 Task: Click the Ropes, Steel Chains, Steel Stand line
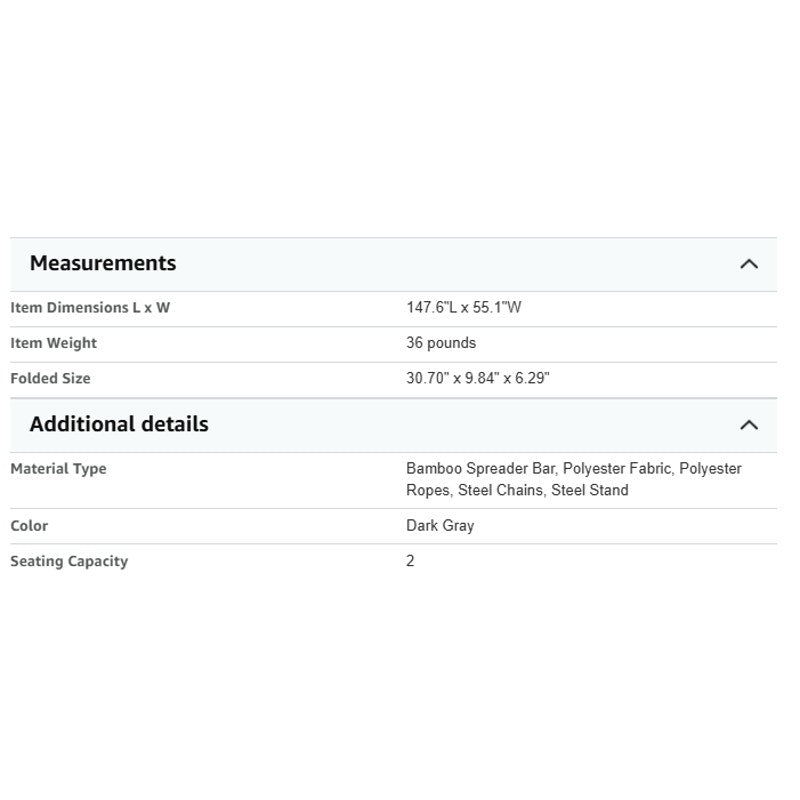517,490
